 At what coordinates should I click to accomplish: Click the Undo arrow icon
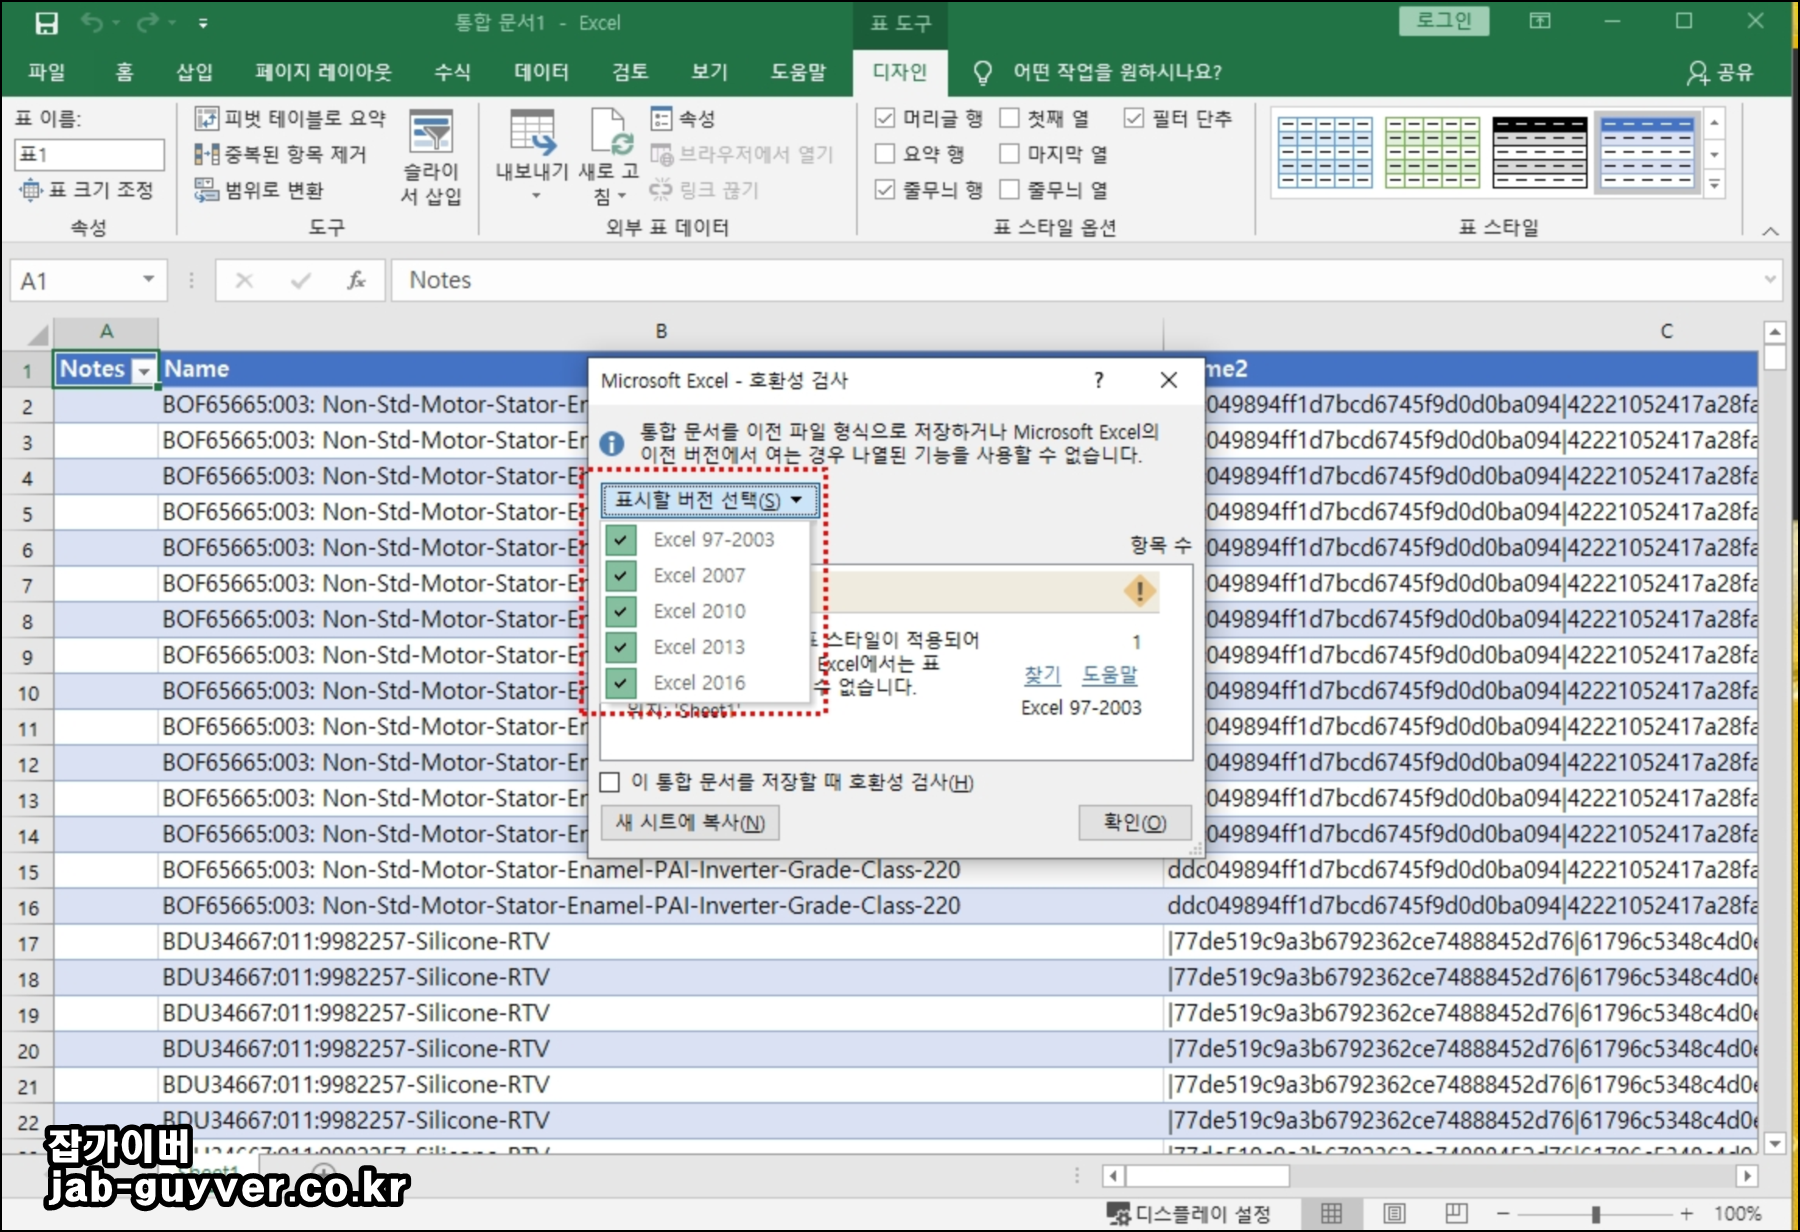(x=91, y=22)
